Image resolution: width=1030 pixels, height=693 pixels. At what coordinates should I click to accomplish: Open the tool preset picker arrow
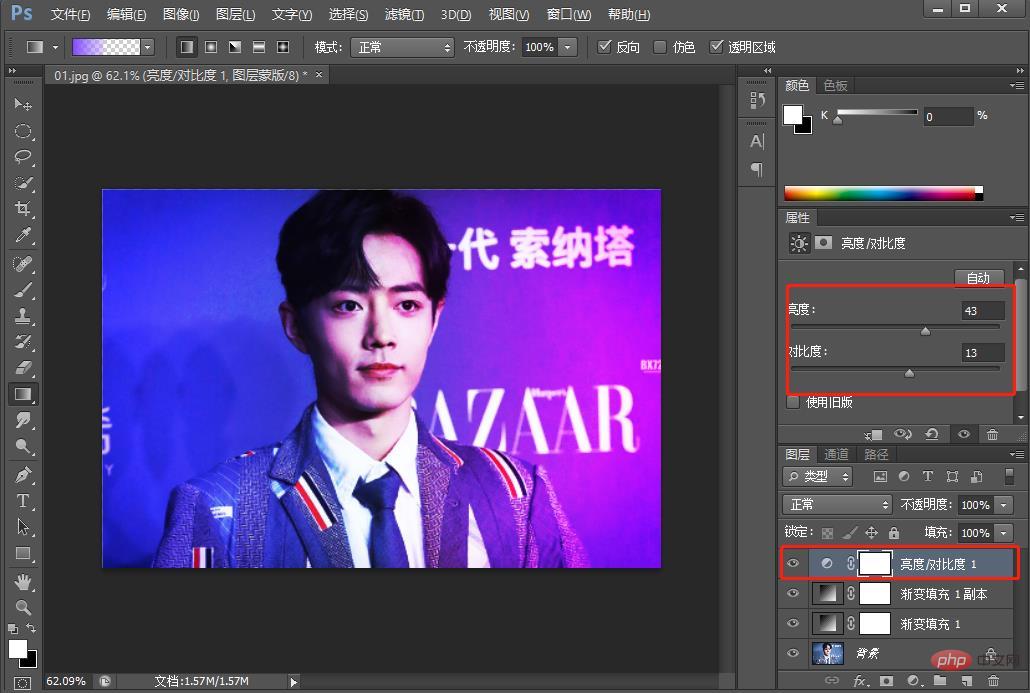point(55,47)
